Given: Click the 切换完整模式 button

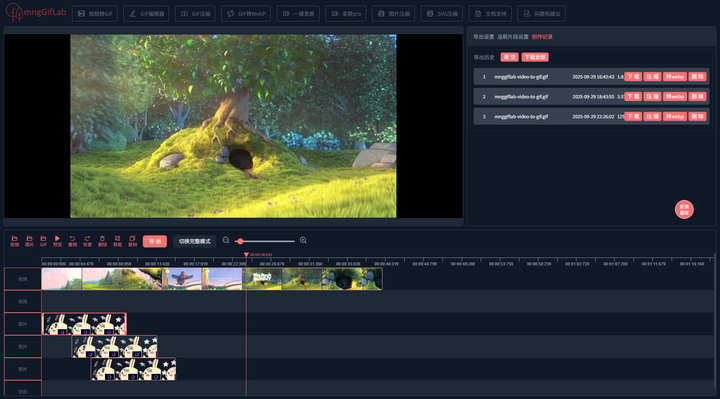Looking at the screenshot, I should point(195,241).
